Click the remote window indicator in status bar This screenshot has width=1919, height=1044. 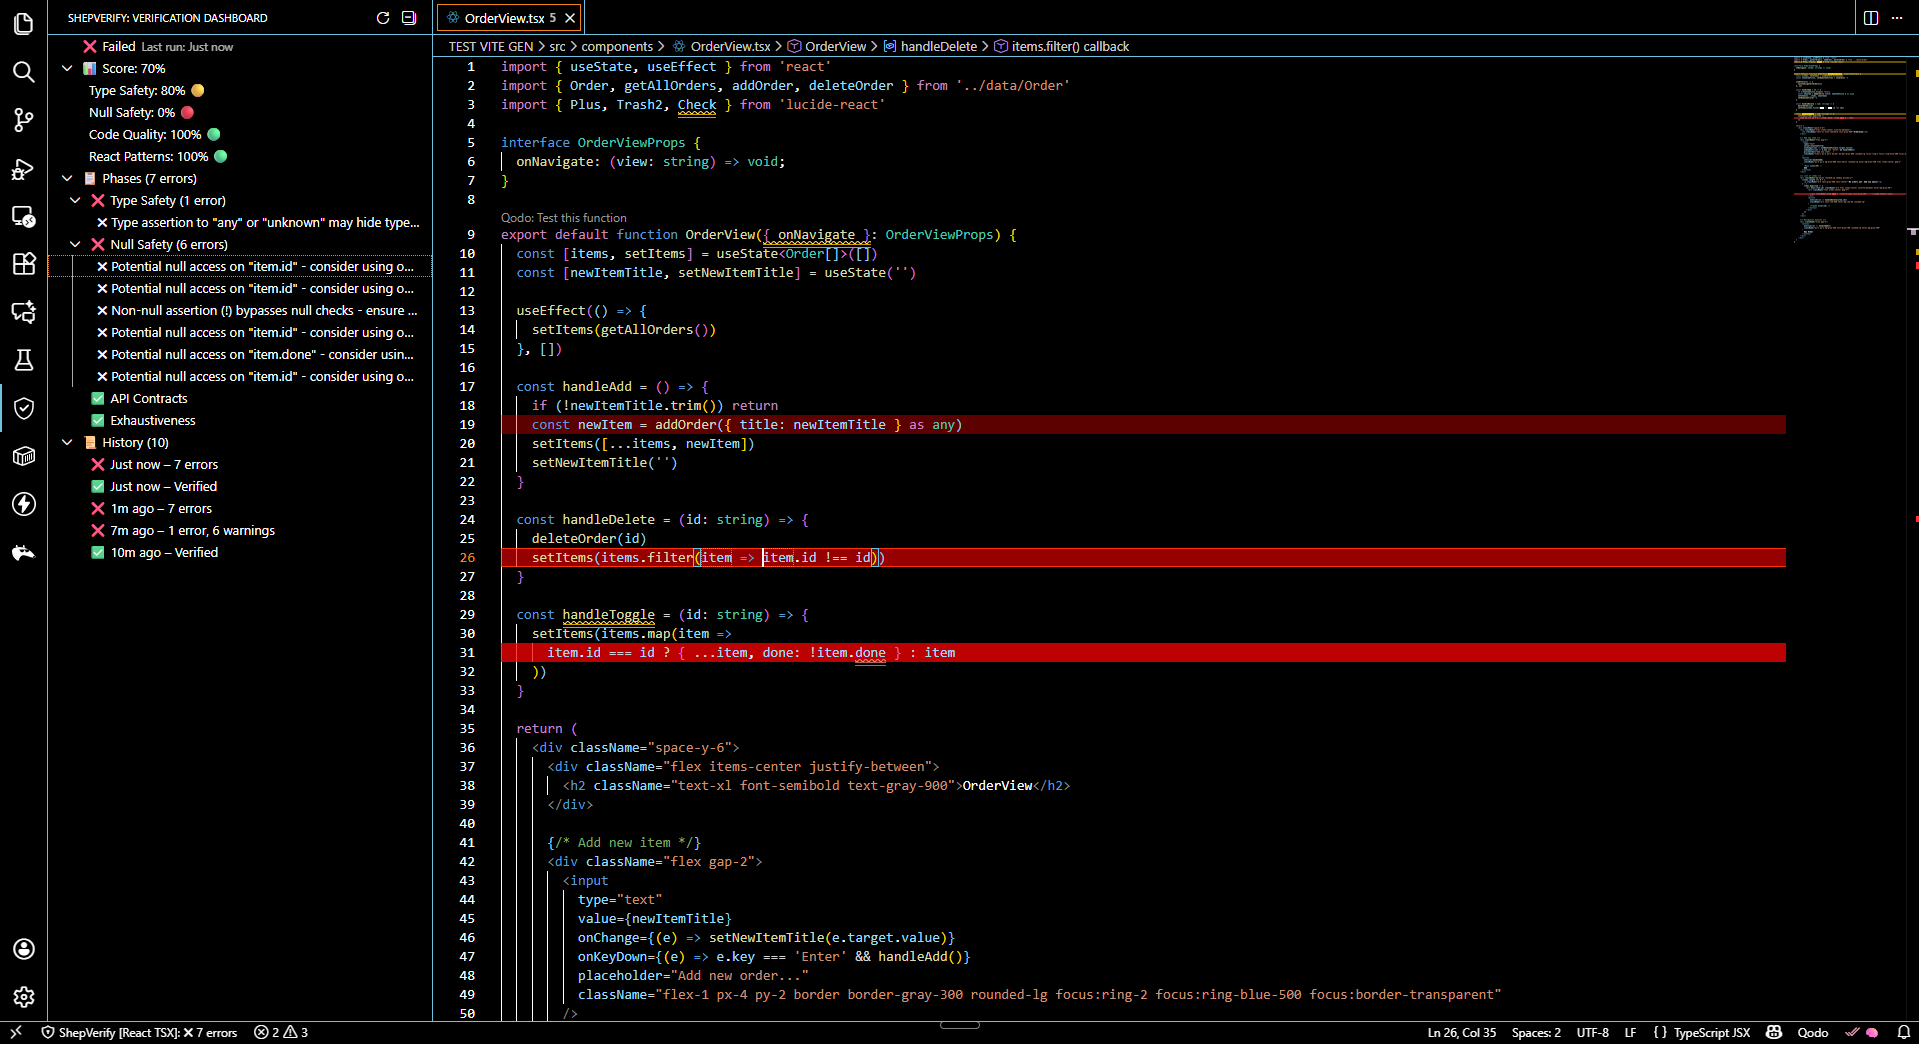pos(15,1032)
